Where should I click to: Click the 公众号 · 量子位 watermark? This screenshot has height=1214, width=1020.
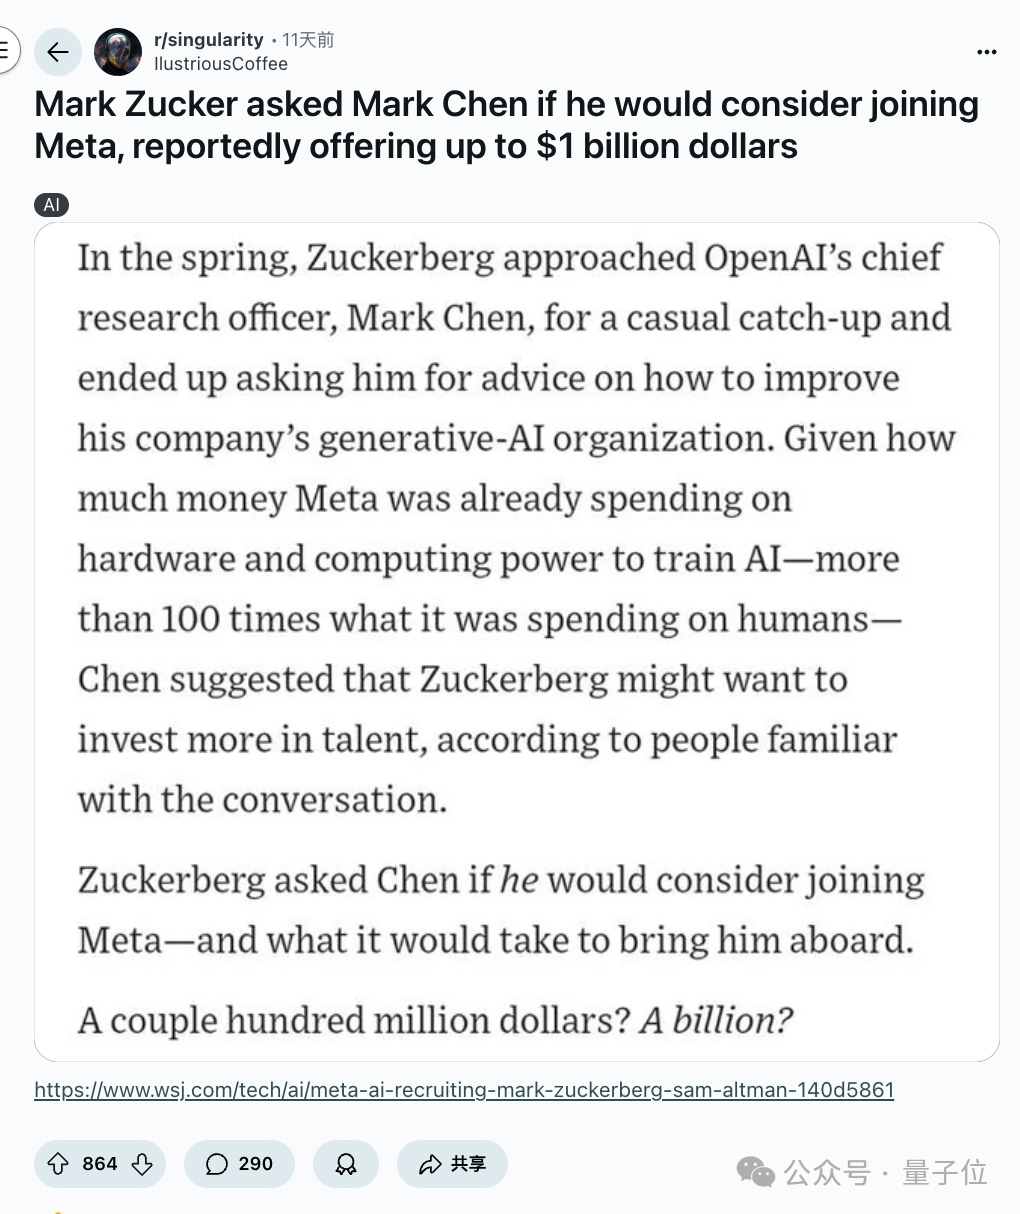point(863,1172)
